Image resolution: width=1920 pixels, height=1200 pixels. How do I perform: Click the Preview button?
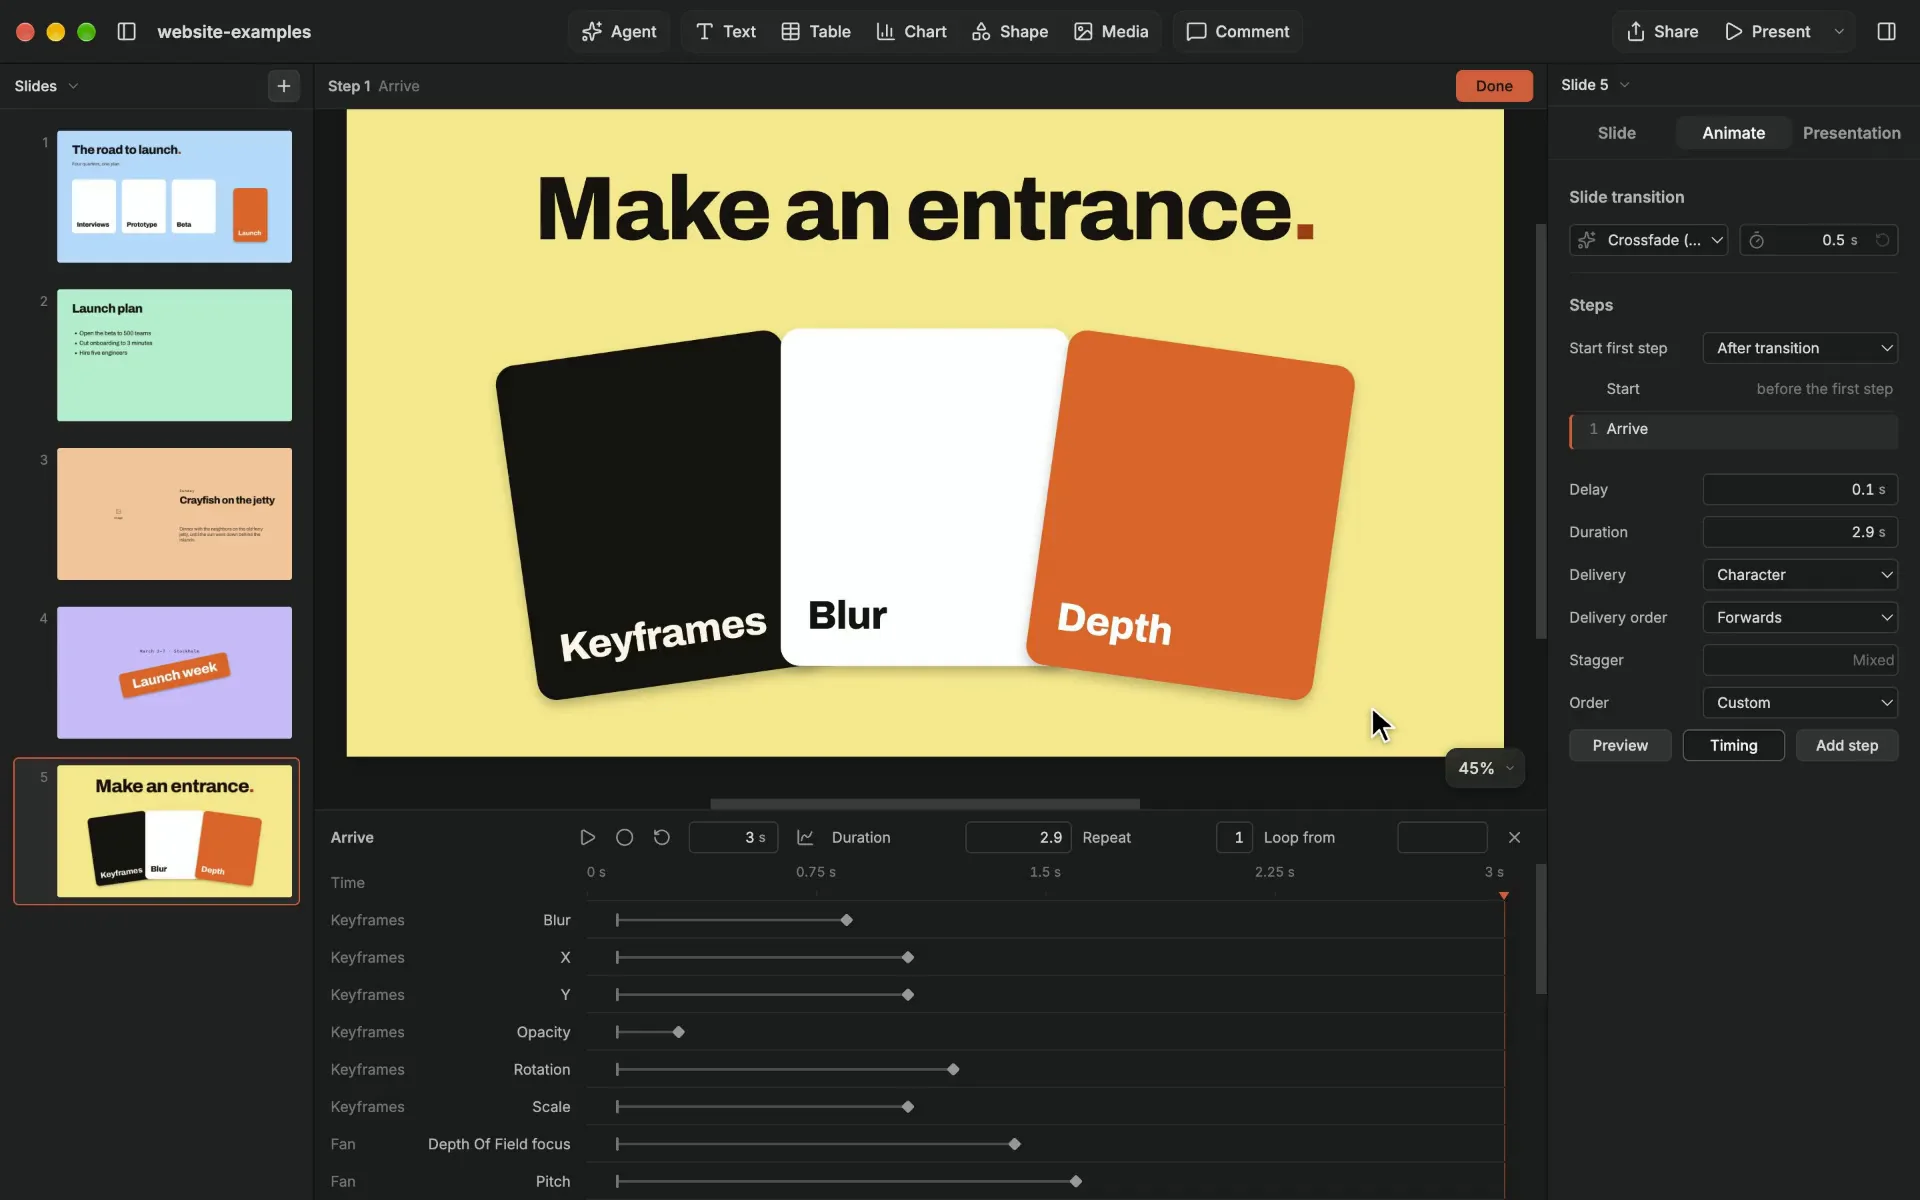tap(1620, 745)
